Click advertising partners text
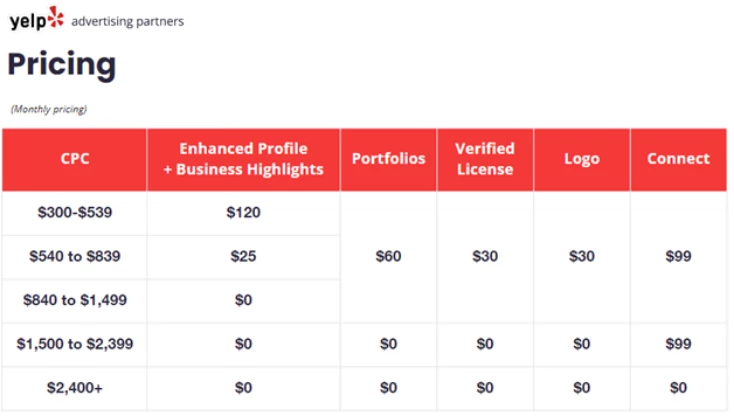 [127, 22]
